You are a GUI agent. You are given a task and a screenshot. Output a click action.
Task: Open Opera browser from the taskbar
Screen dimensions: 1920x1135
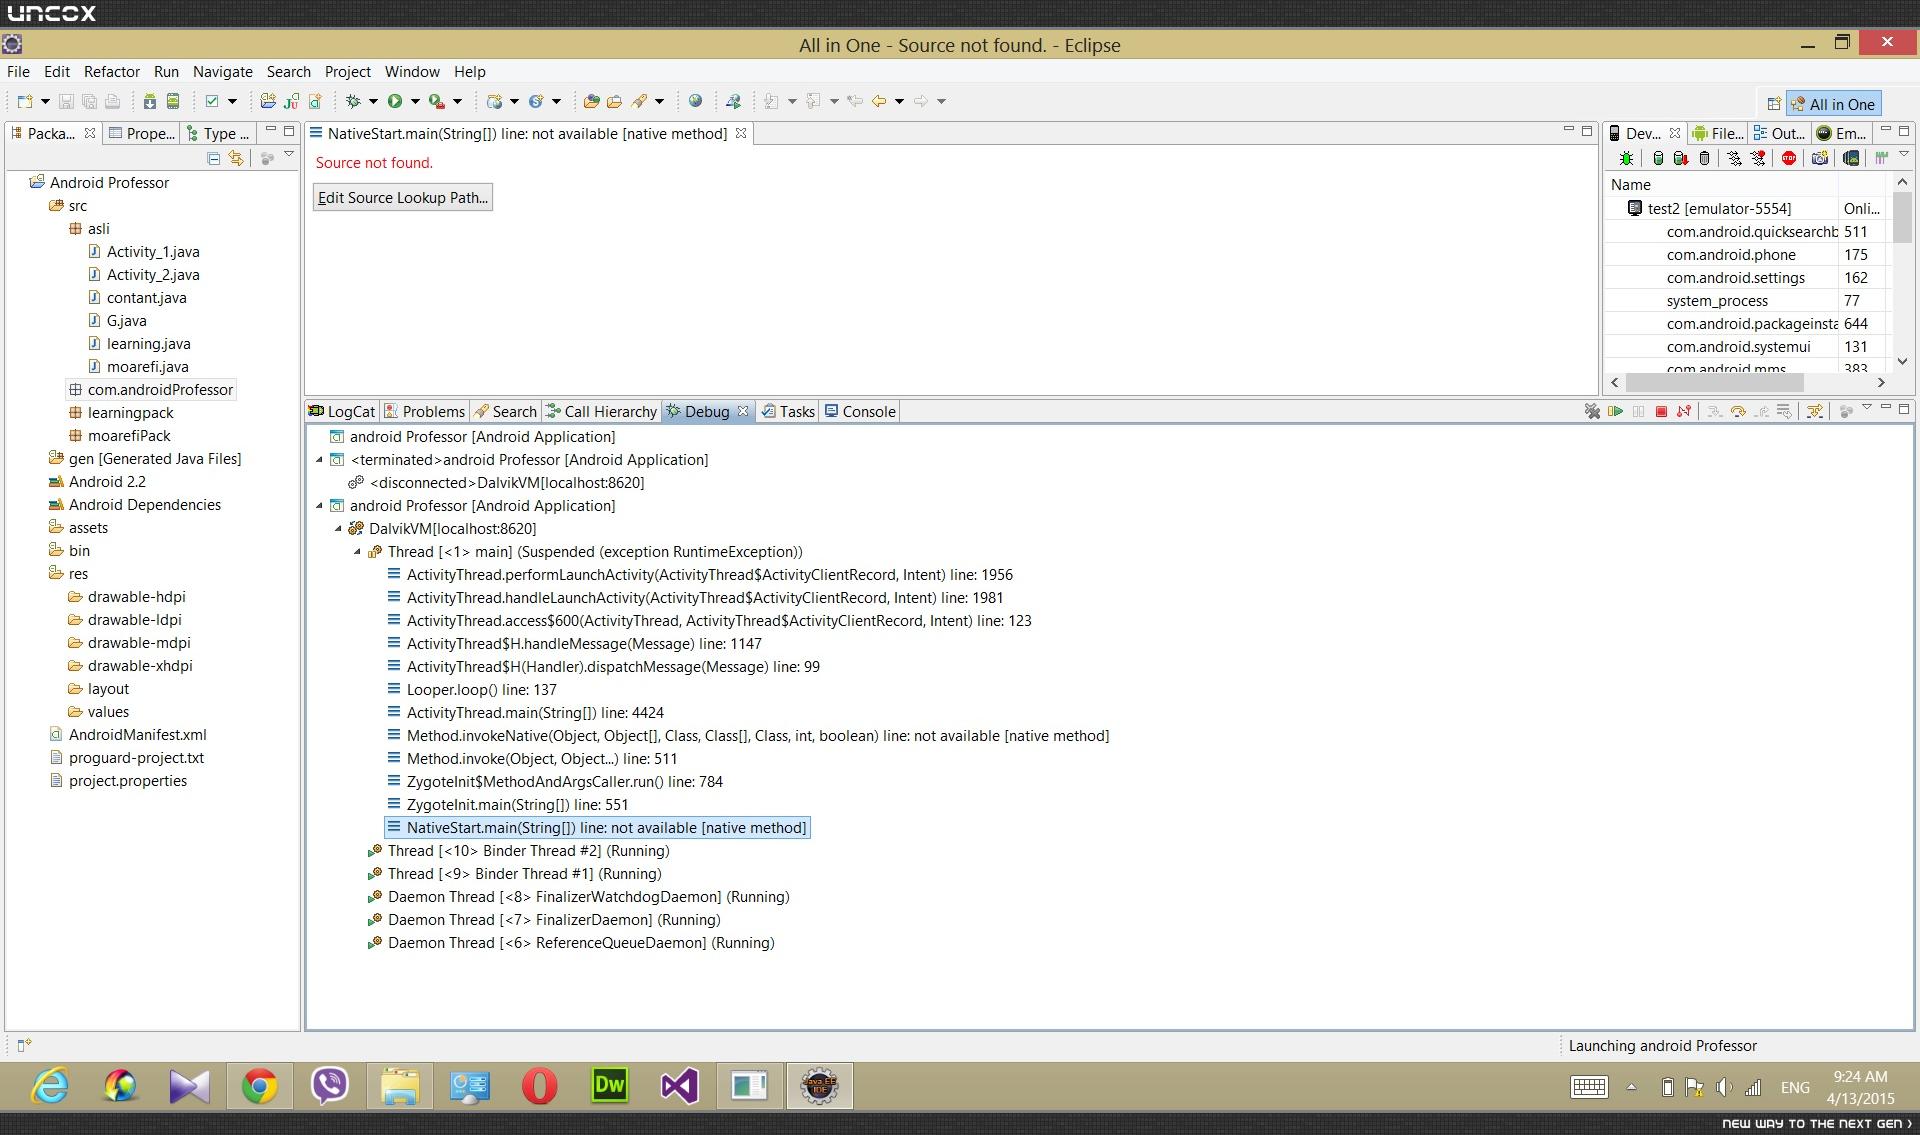point(539,1086)
